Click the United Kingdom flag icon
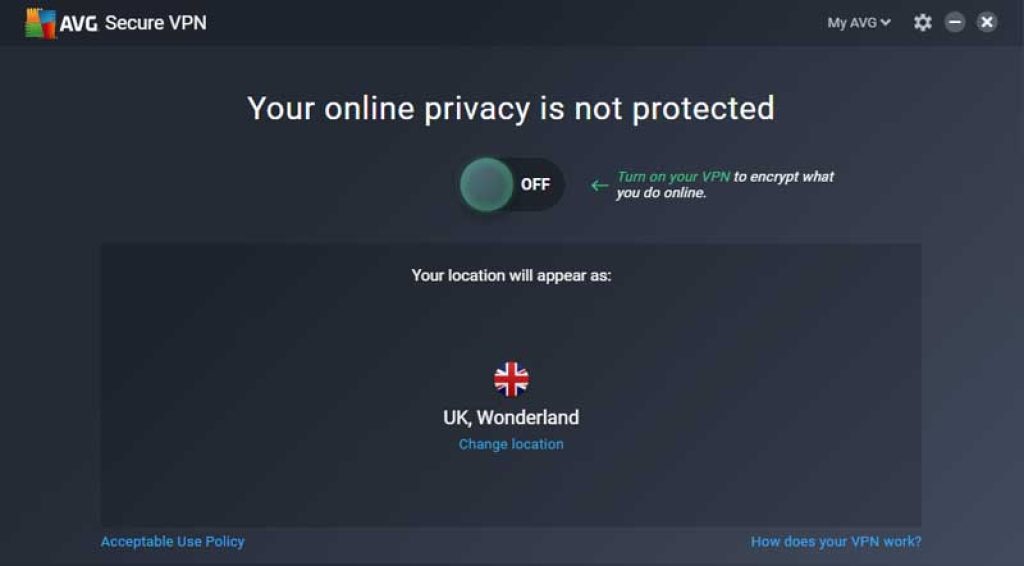Image resolution: width=1024 pixels, height=566 pixels. click(511, 379)
